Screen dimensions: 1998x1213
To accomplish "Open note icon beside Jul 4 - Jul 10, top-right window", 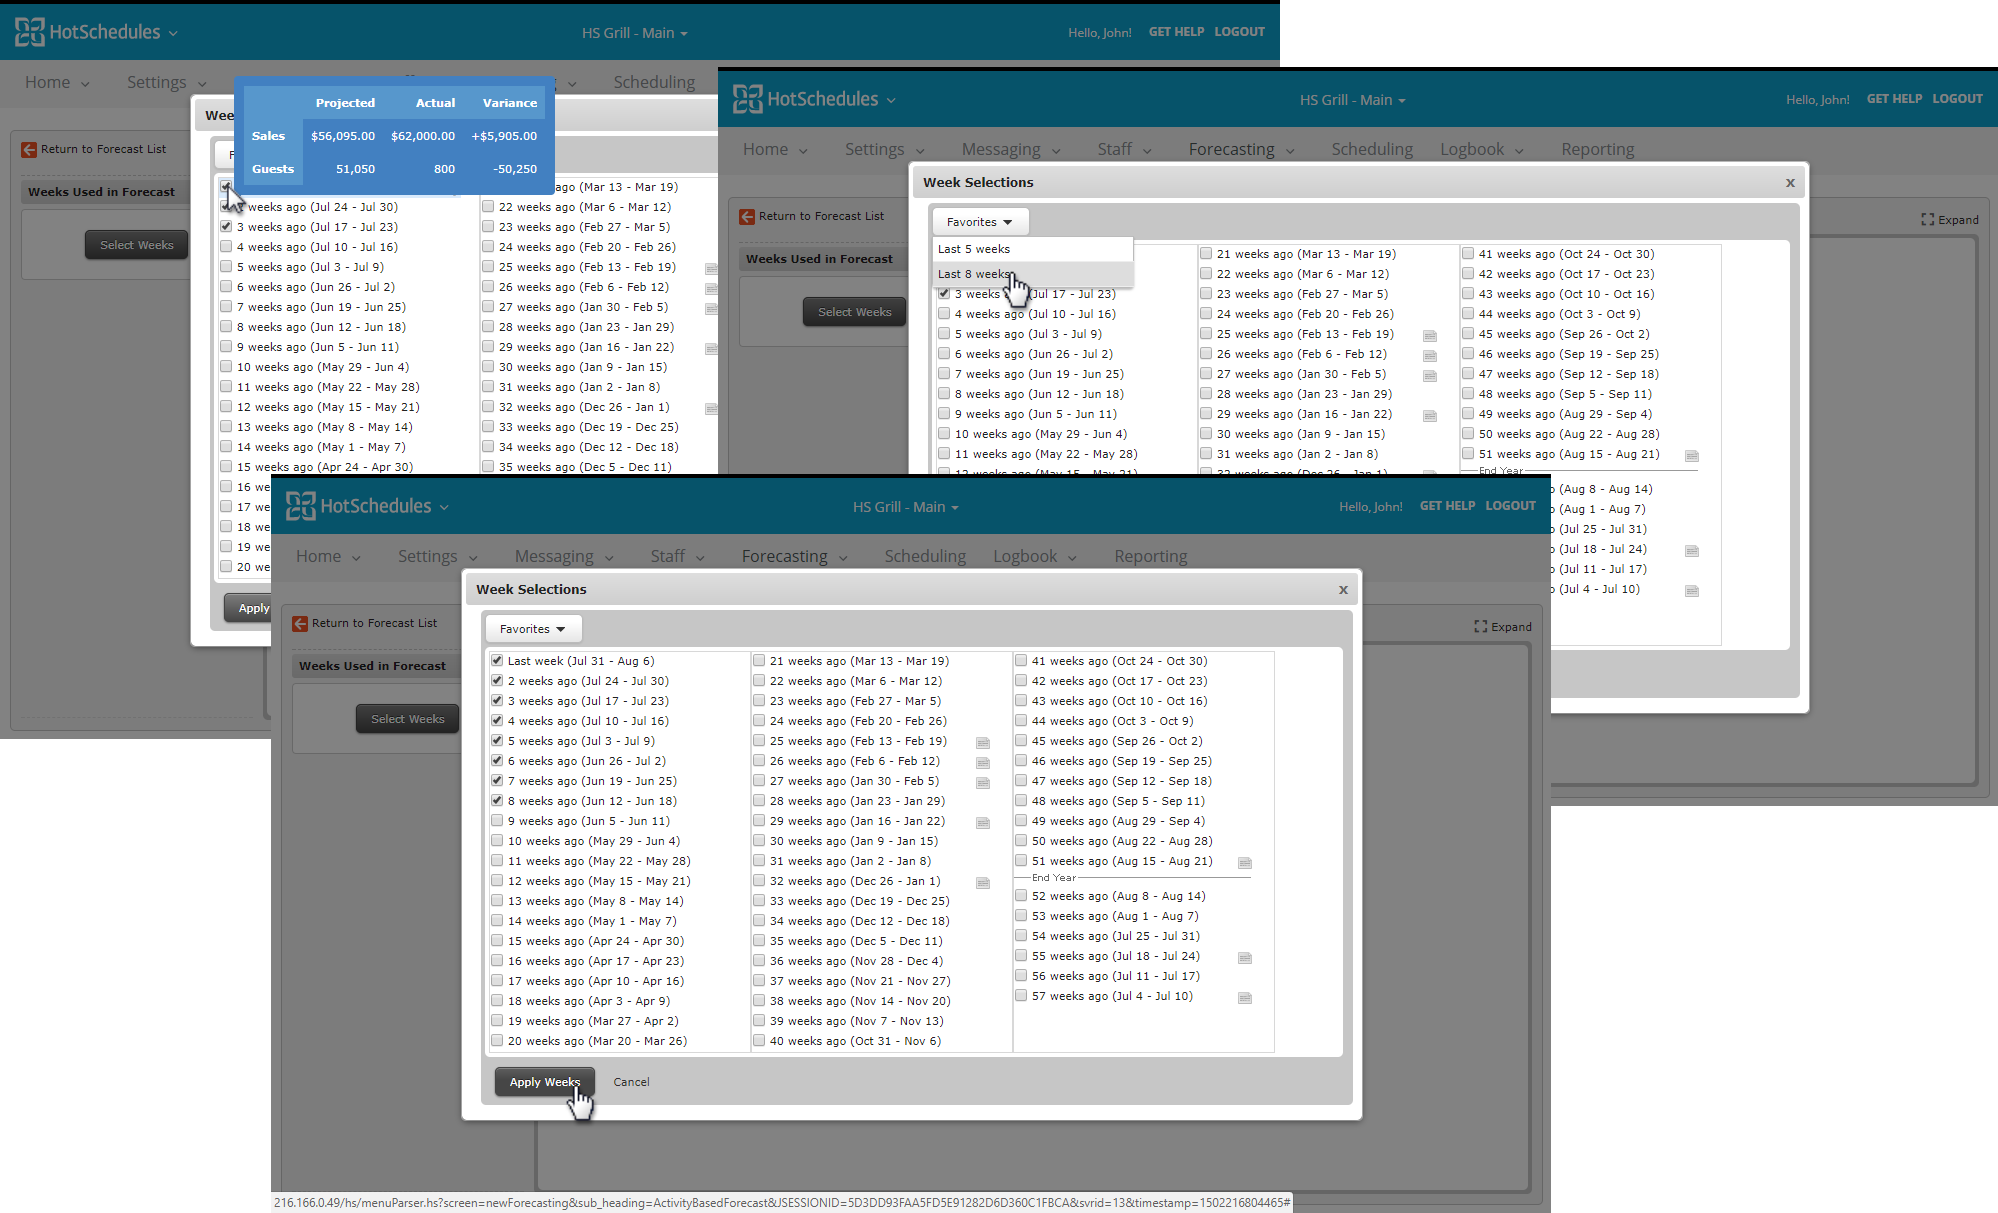I will pos(1692,590).
